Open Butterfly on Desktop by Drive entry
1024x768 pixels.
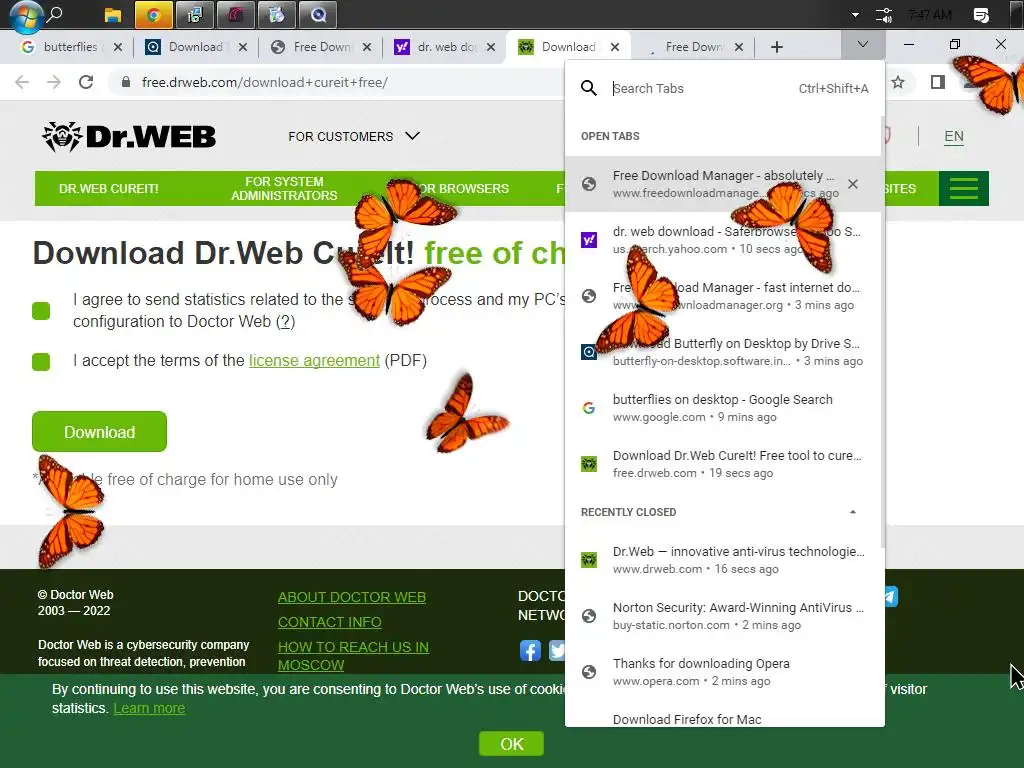(722, 352)
